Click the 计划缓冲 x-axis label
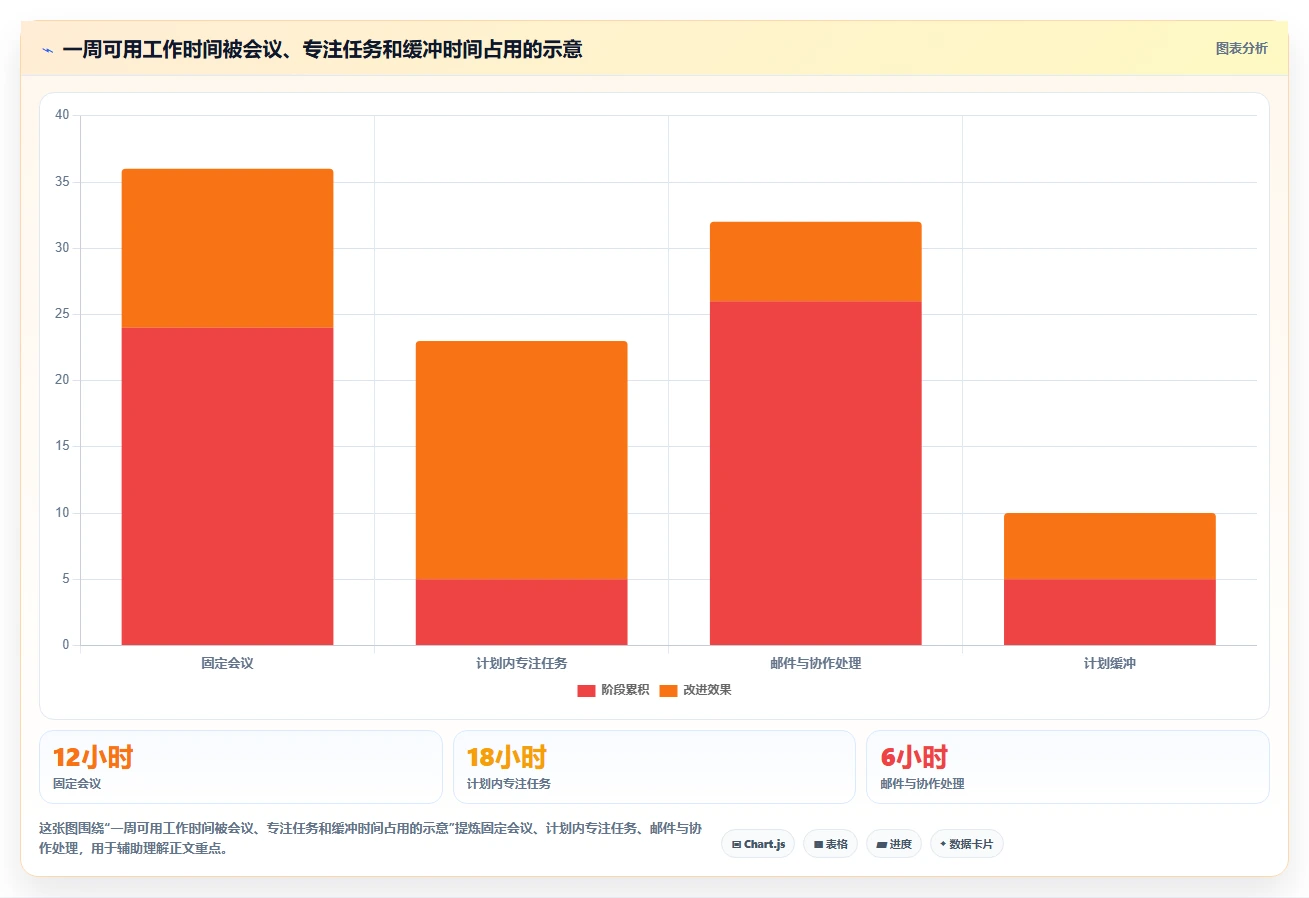This screenshot has width=1309, height=898. point(1109,663)
